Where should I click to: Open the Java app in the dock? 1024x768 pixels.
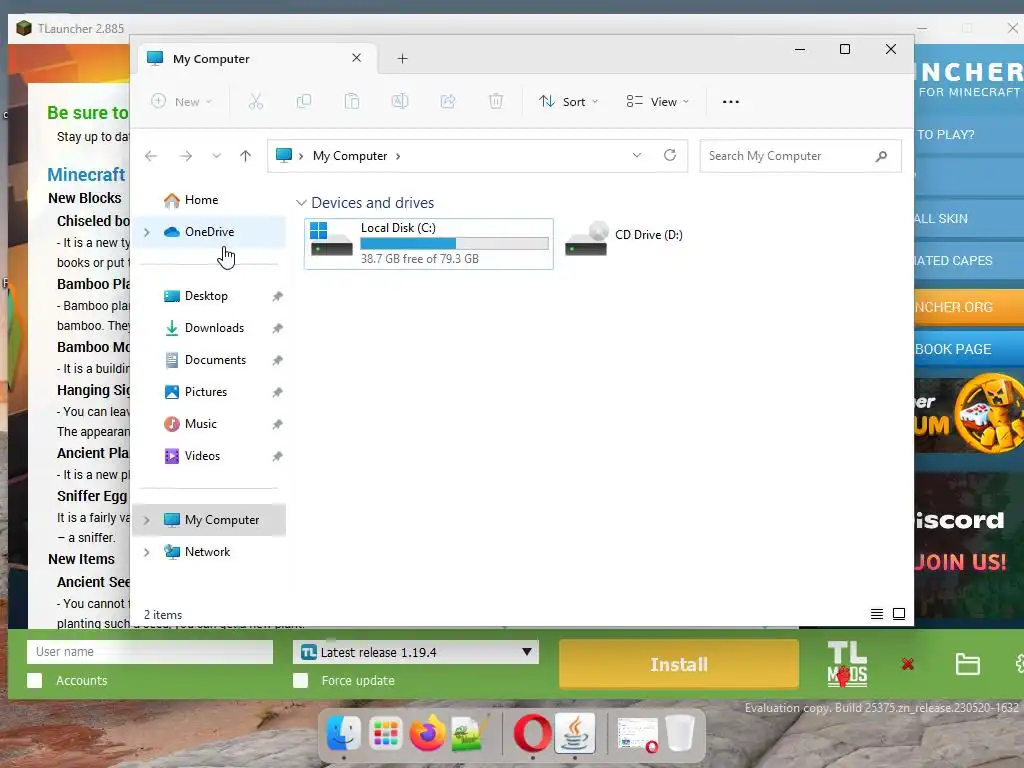click(x=575, y=733)
